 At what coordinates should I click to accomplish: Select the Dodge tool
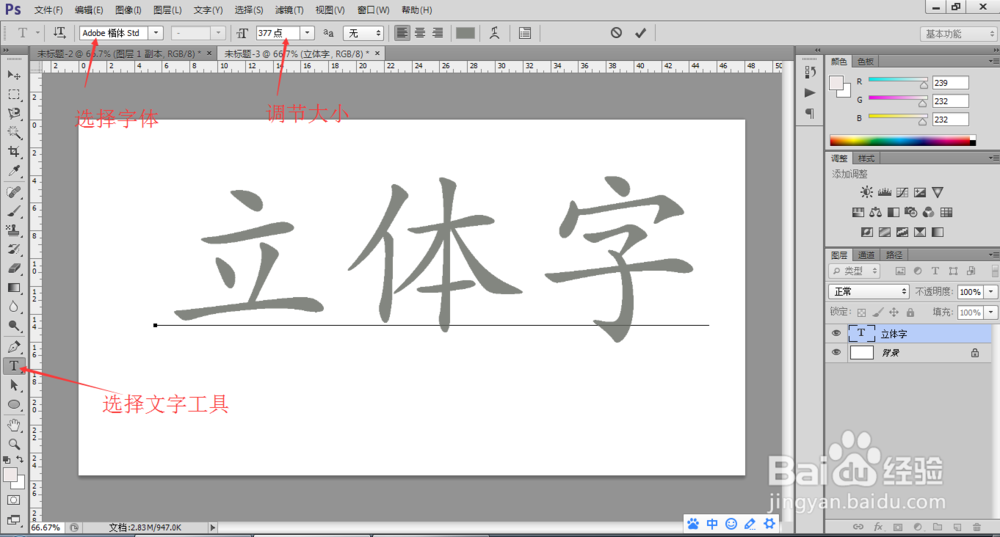(13, 326)
